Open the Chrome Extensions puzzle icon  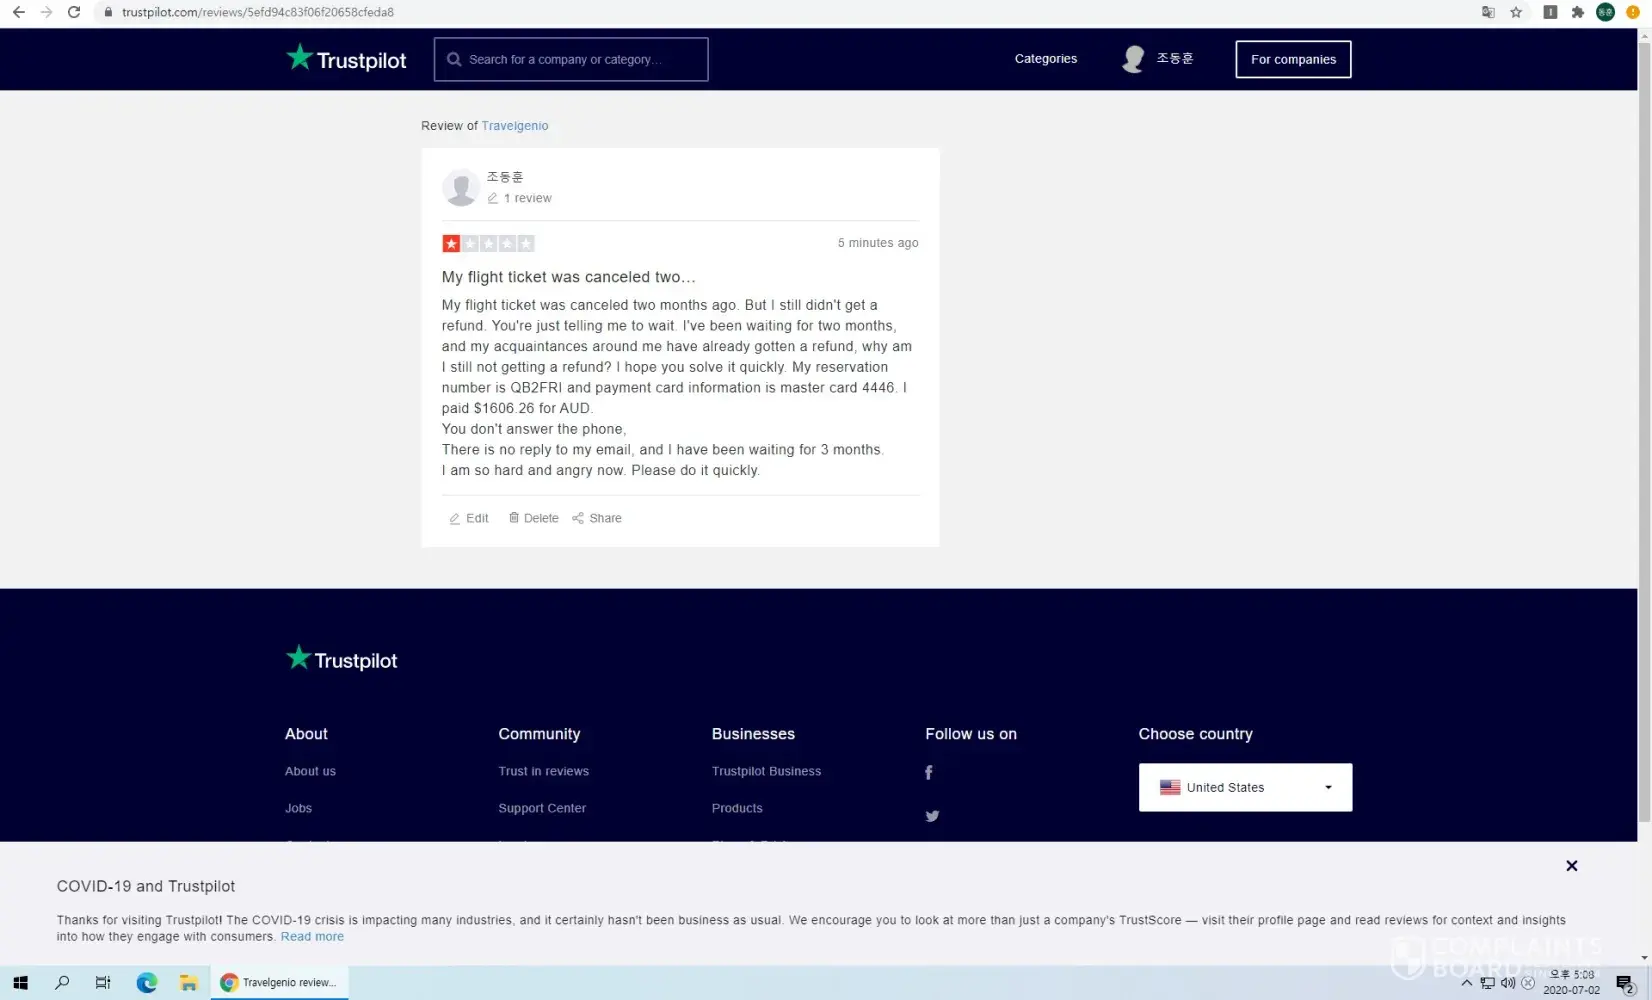[1578, 12]
